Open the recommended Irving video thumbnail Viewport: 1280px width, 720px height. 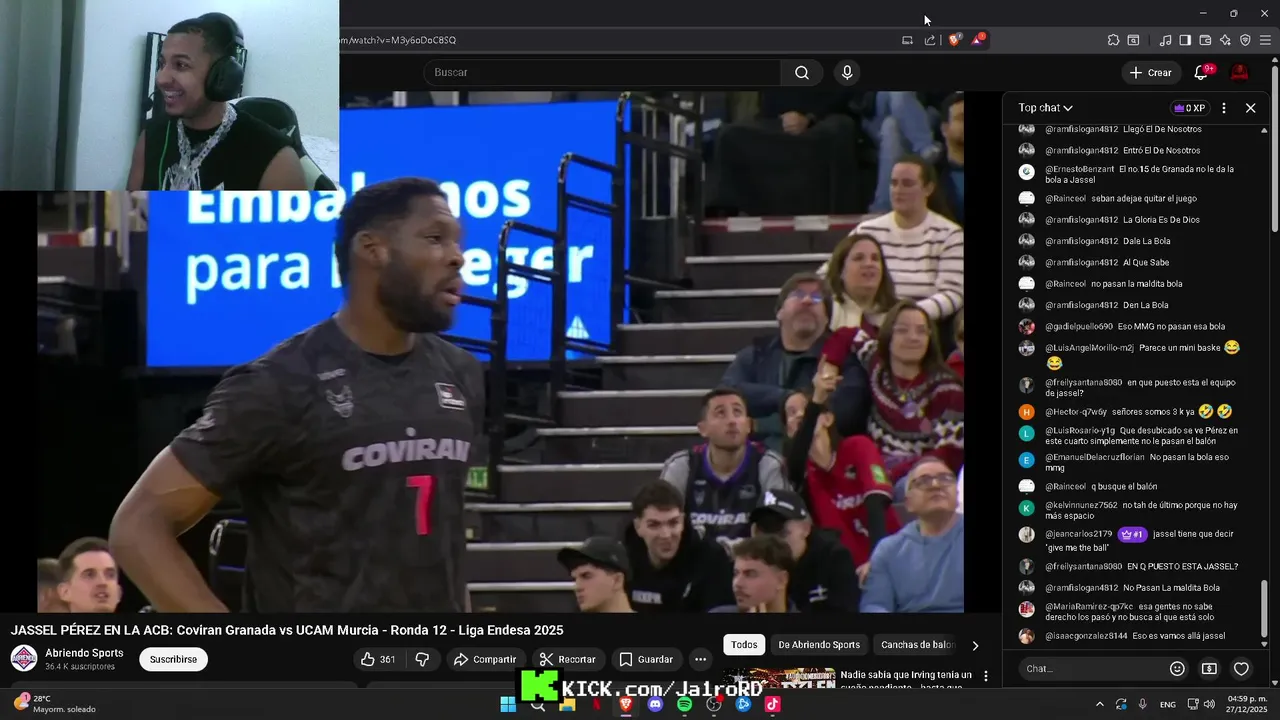point(778,678)
